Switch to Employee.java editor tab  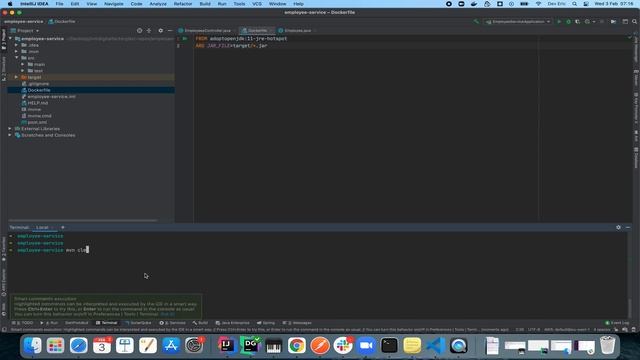297,31
